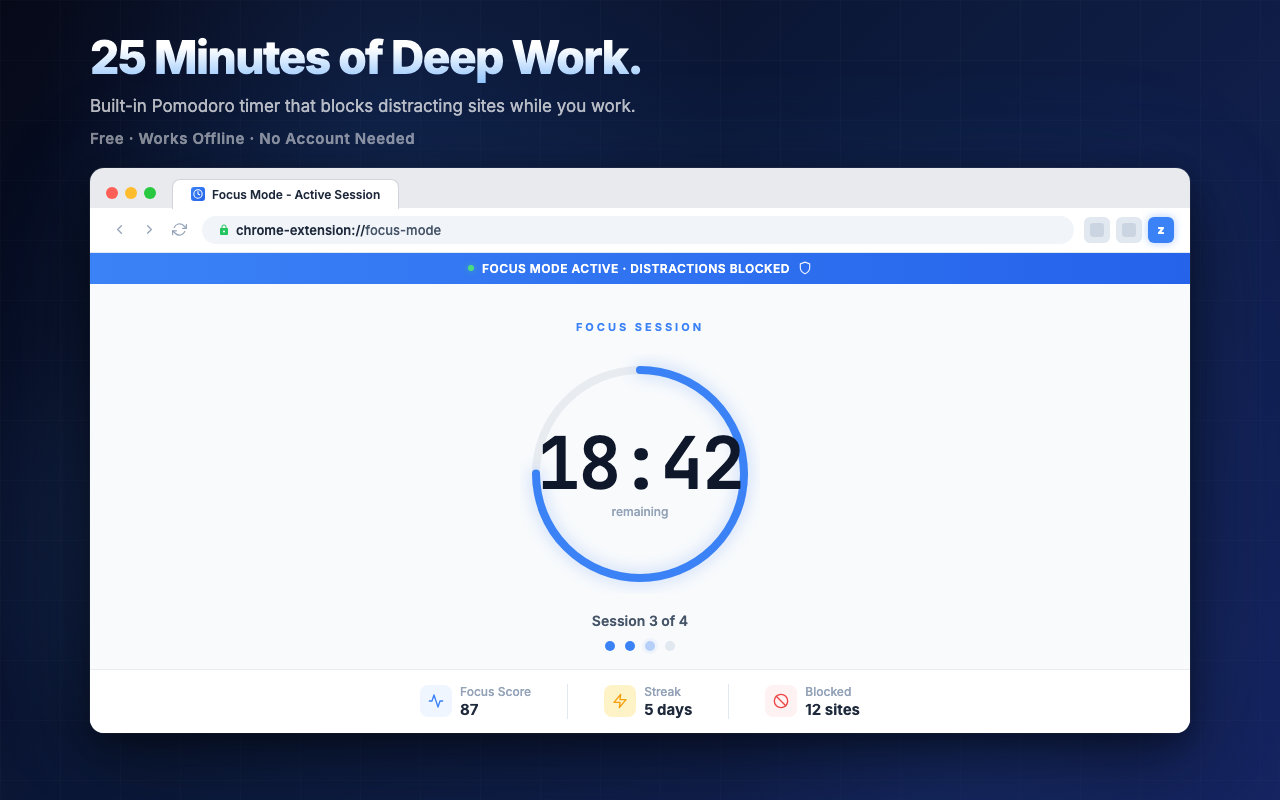This screenshot has width=1280, height=800.
Task: Click the Blocked value '12 sites'
Action: 832,710
